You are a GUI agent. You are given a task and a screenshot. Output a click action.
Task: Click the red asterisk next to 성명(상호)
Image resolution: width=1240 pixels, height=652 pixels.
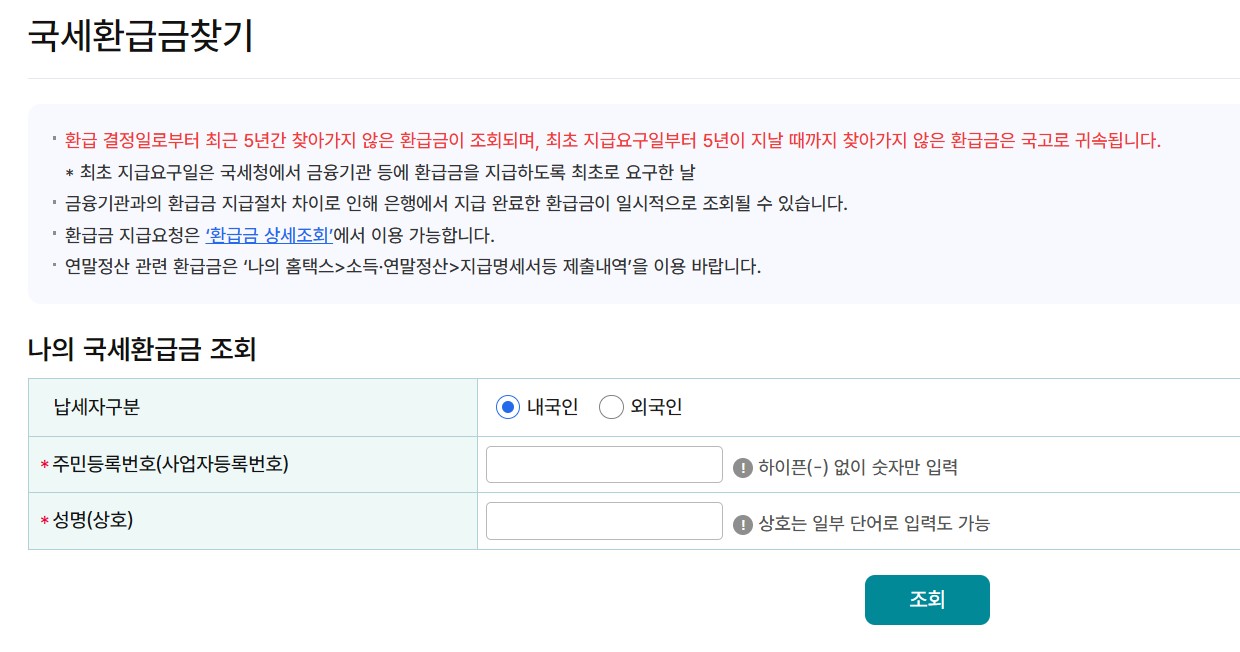tap(45, 522)
